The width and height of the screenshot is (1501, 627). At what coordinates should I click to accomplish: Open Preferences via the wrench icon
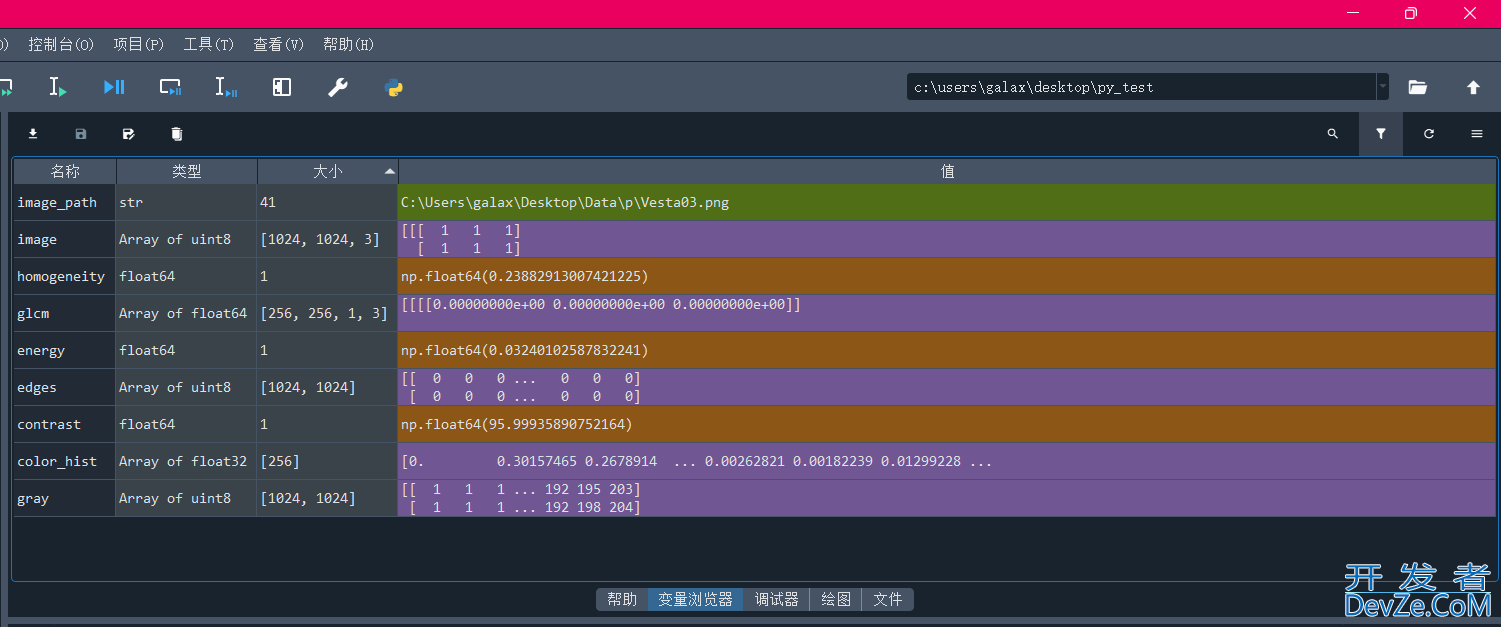[x=338, y=88]
